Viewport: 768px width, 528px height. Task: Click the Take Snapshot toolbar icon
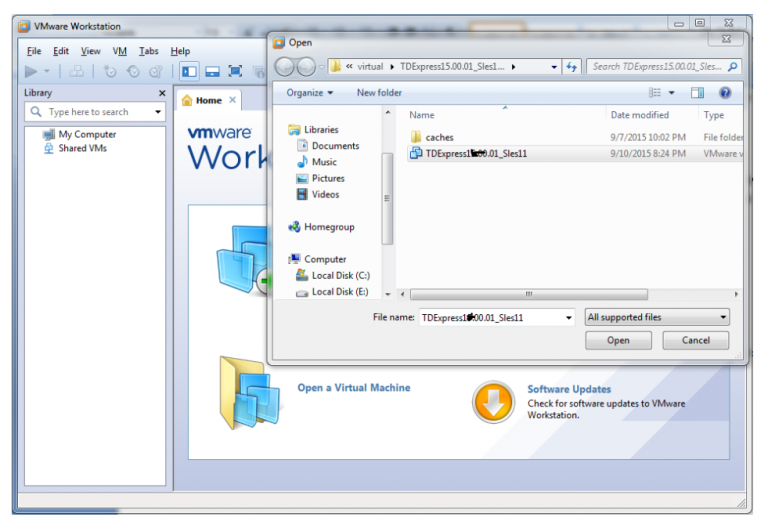(x=110, y=72)
